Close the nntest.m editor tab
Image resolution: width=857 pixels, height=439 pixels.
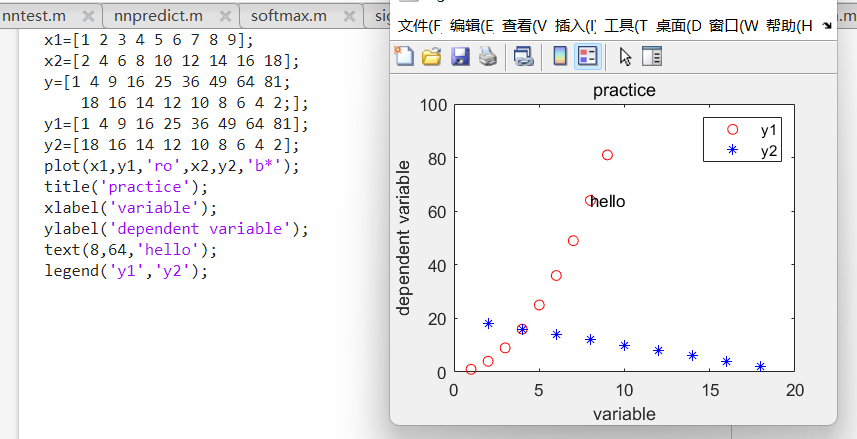(87, 16)
